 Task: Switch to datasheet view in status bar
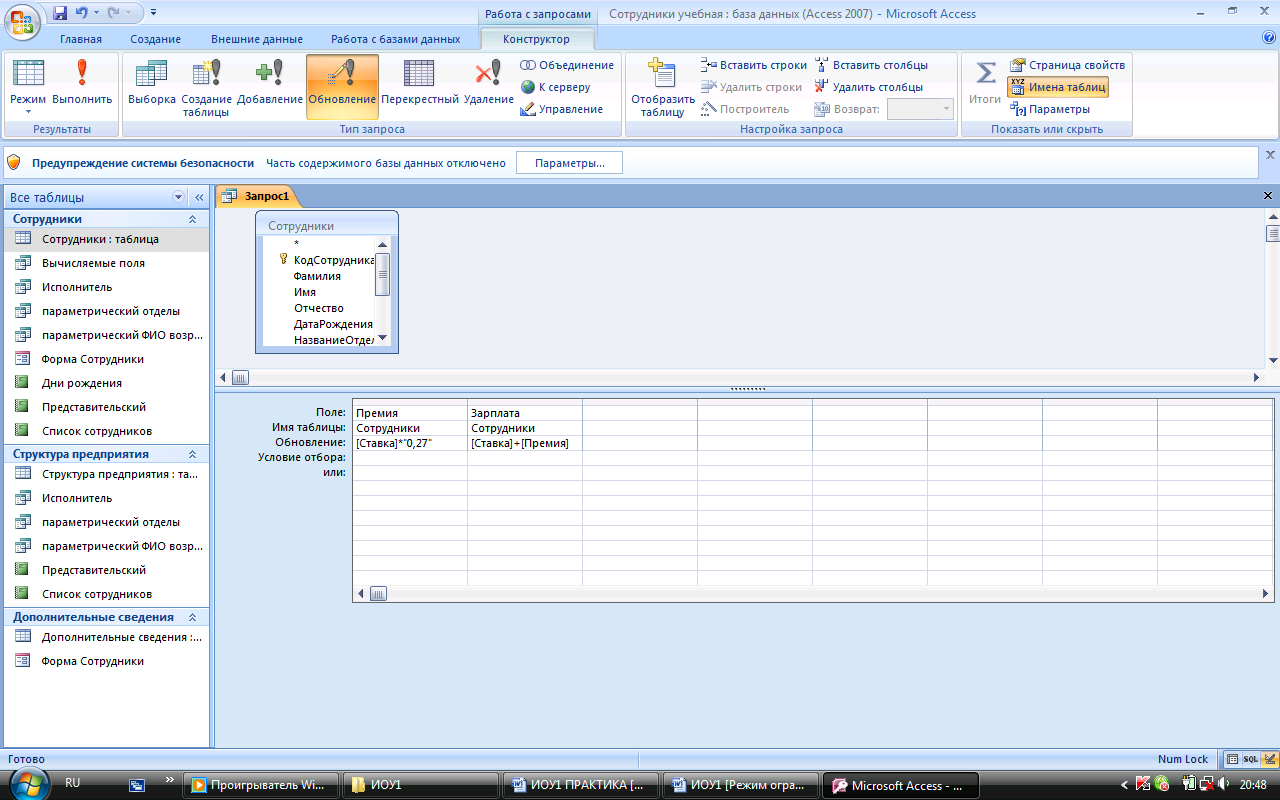(x=1233, y=759)
